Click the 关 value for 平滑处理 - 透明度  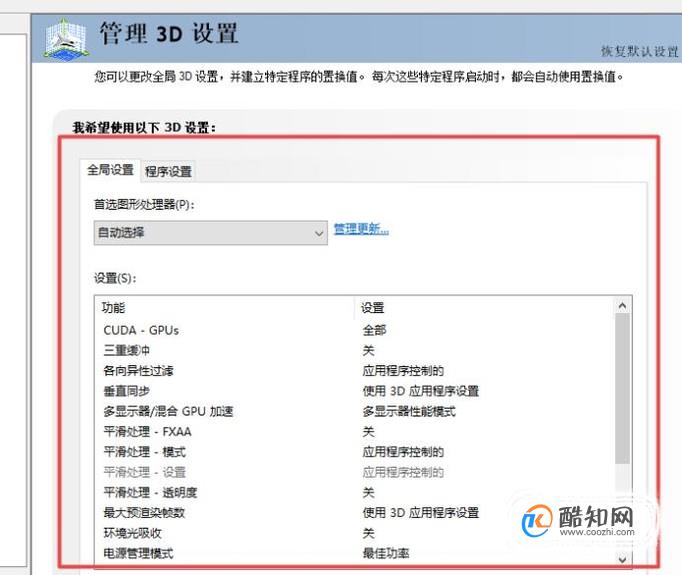coord(368,492)
